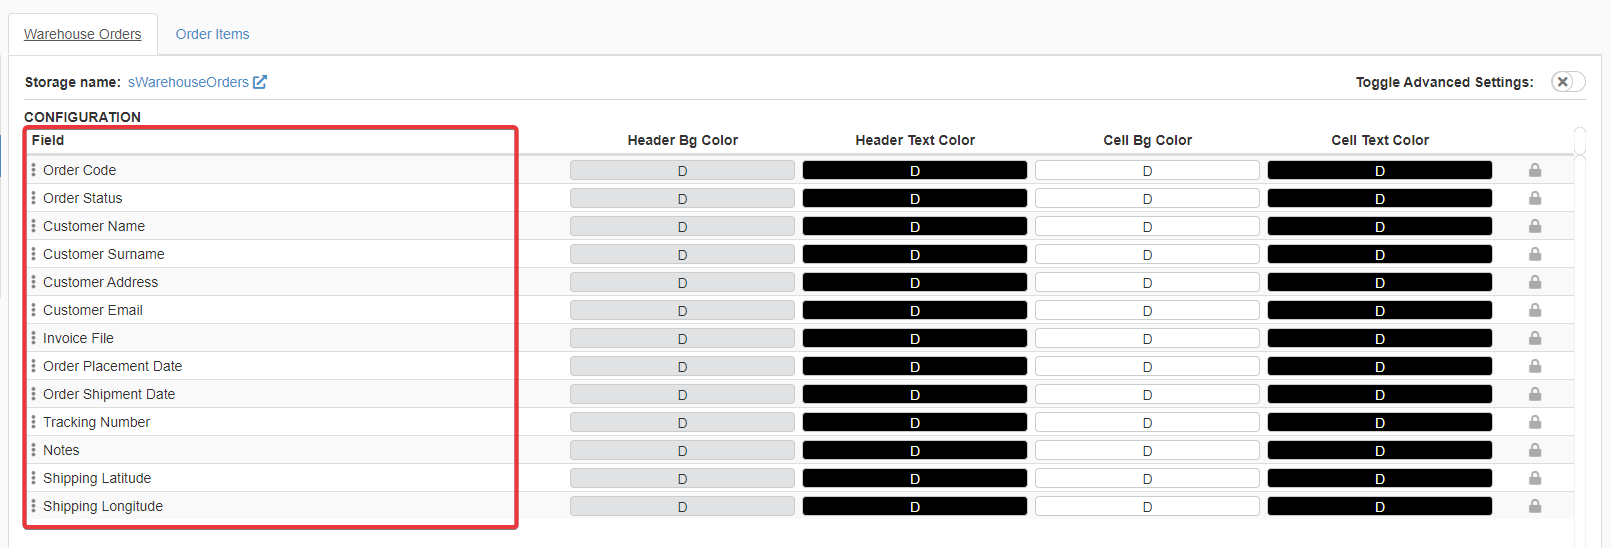Image resolution: width=1611 pixels, height=548 pixels.
Task: Click the lock icon for Order Code
Action: coord(1534,170)
